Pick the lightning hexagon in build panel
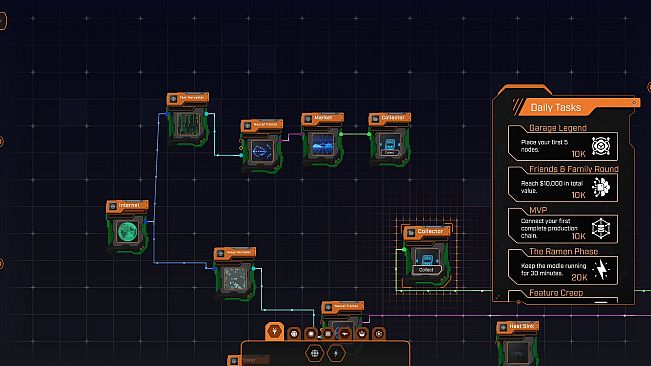Screen dimensions: 651x366 point(336,354)
